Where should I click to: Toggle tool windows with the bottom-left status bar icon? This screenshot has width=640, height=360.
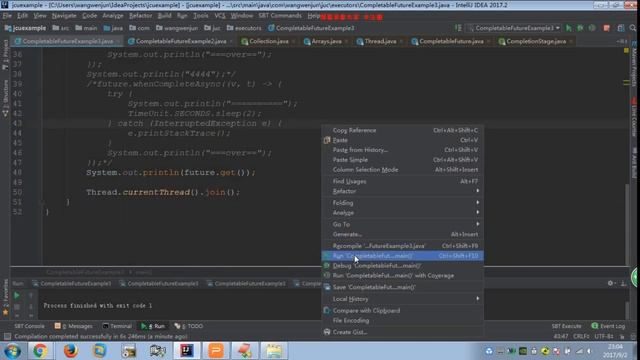pos(7,336)
